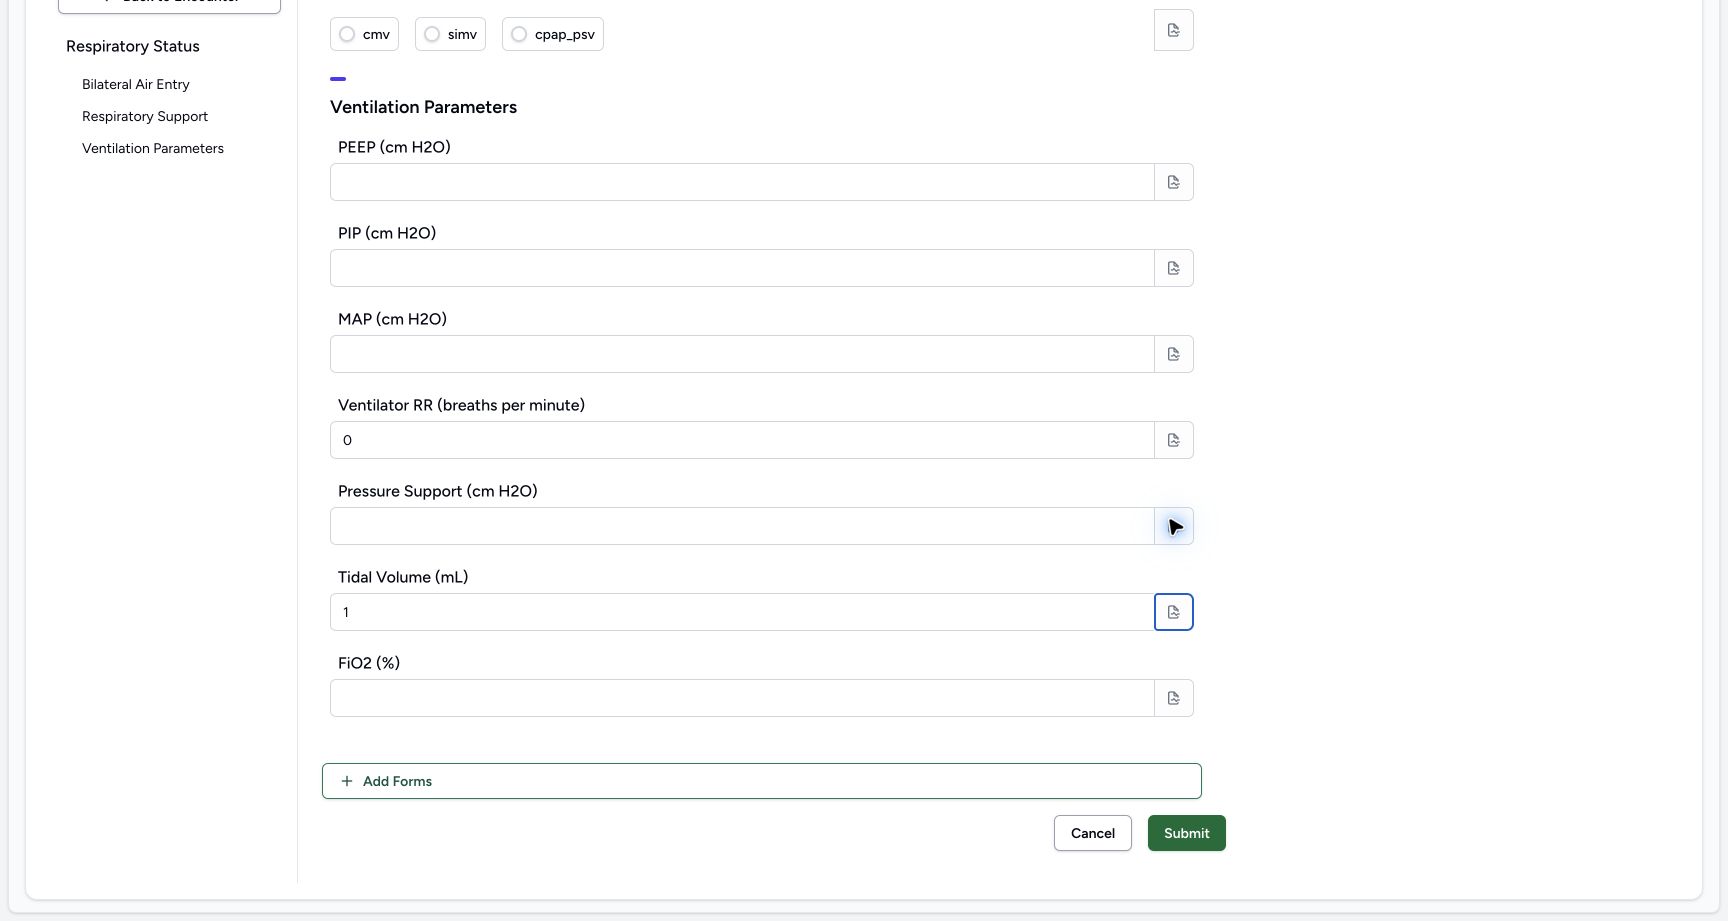Click the plus icon in Add Forms

point(347,781)
